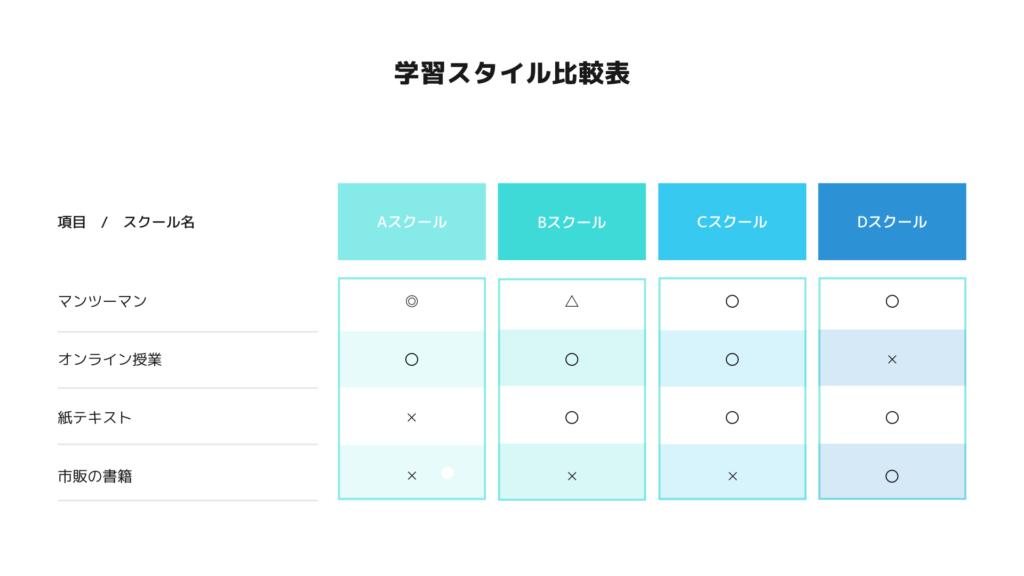Click the 項目 / スクール名 header label
Image resolution: width=1024 pixels, height=576 pixels.
(126, 222)
